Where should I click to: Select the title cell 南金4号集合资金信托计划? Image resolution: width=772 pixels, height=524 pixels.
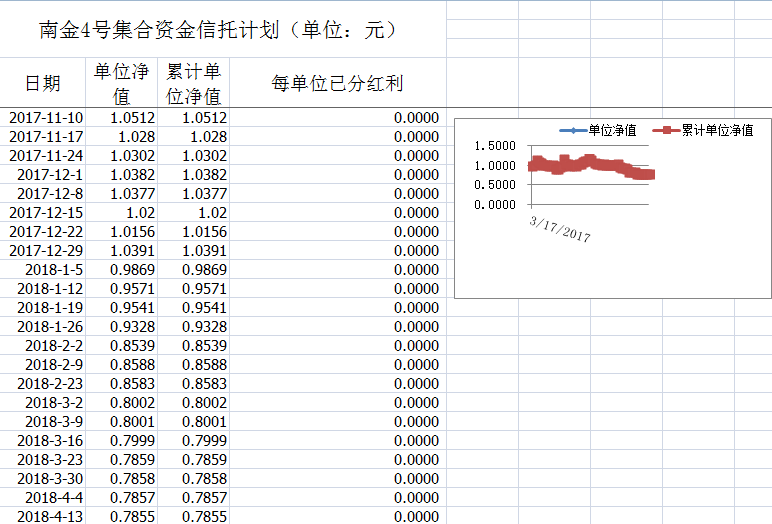tap(220, 30)
